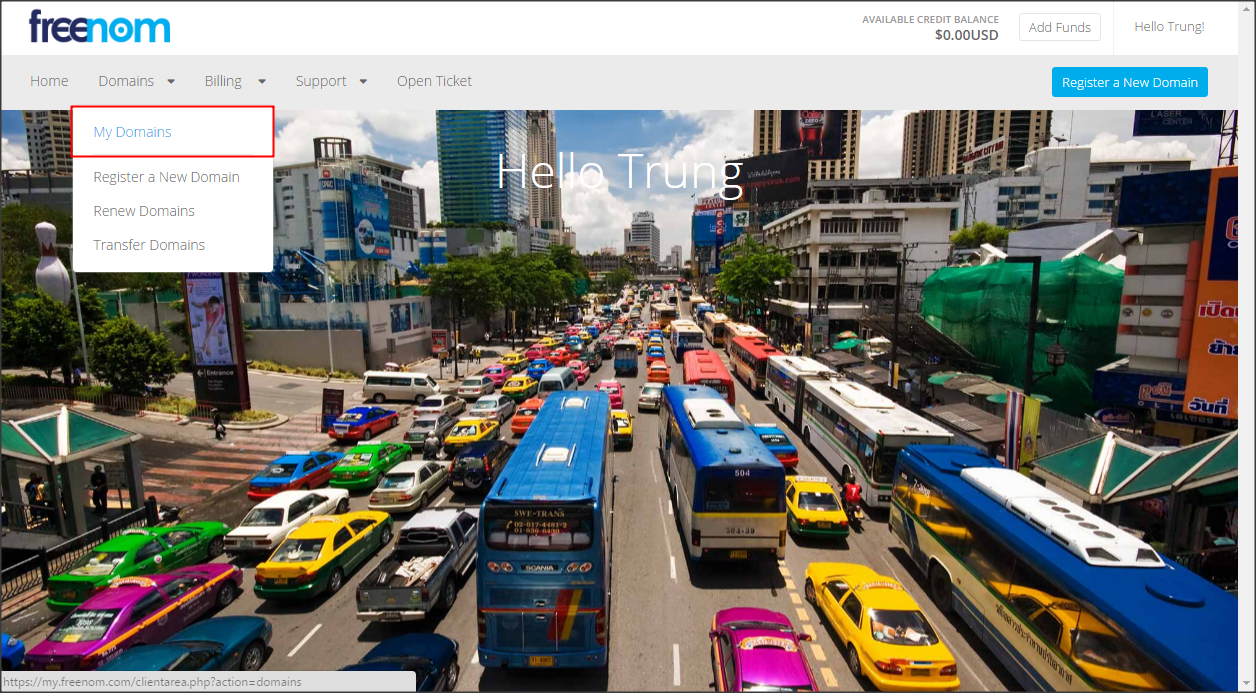Go to the Home nav link
Screen dimensions: 1256x693
pyautogui.click(x=49, y=81)
